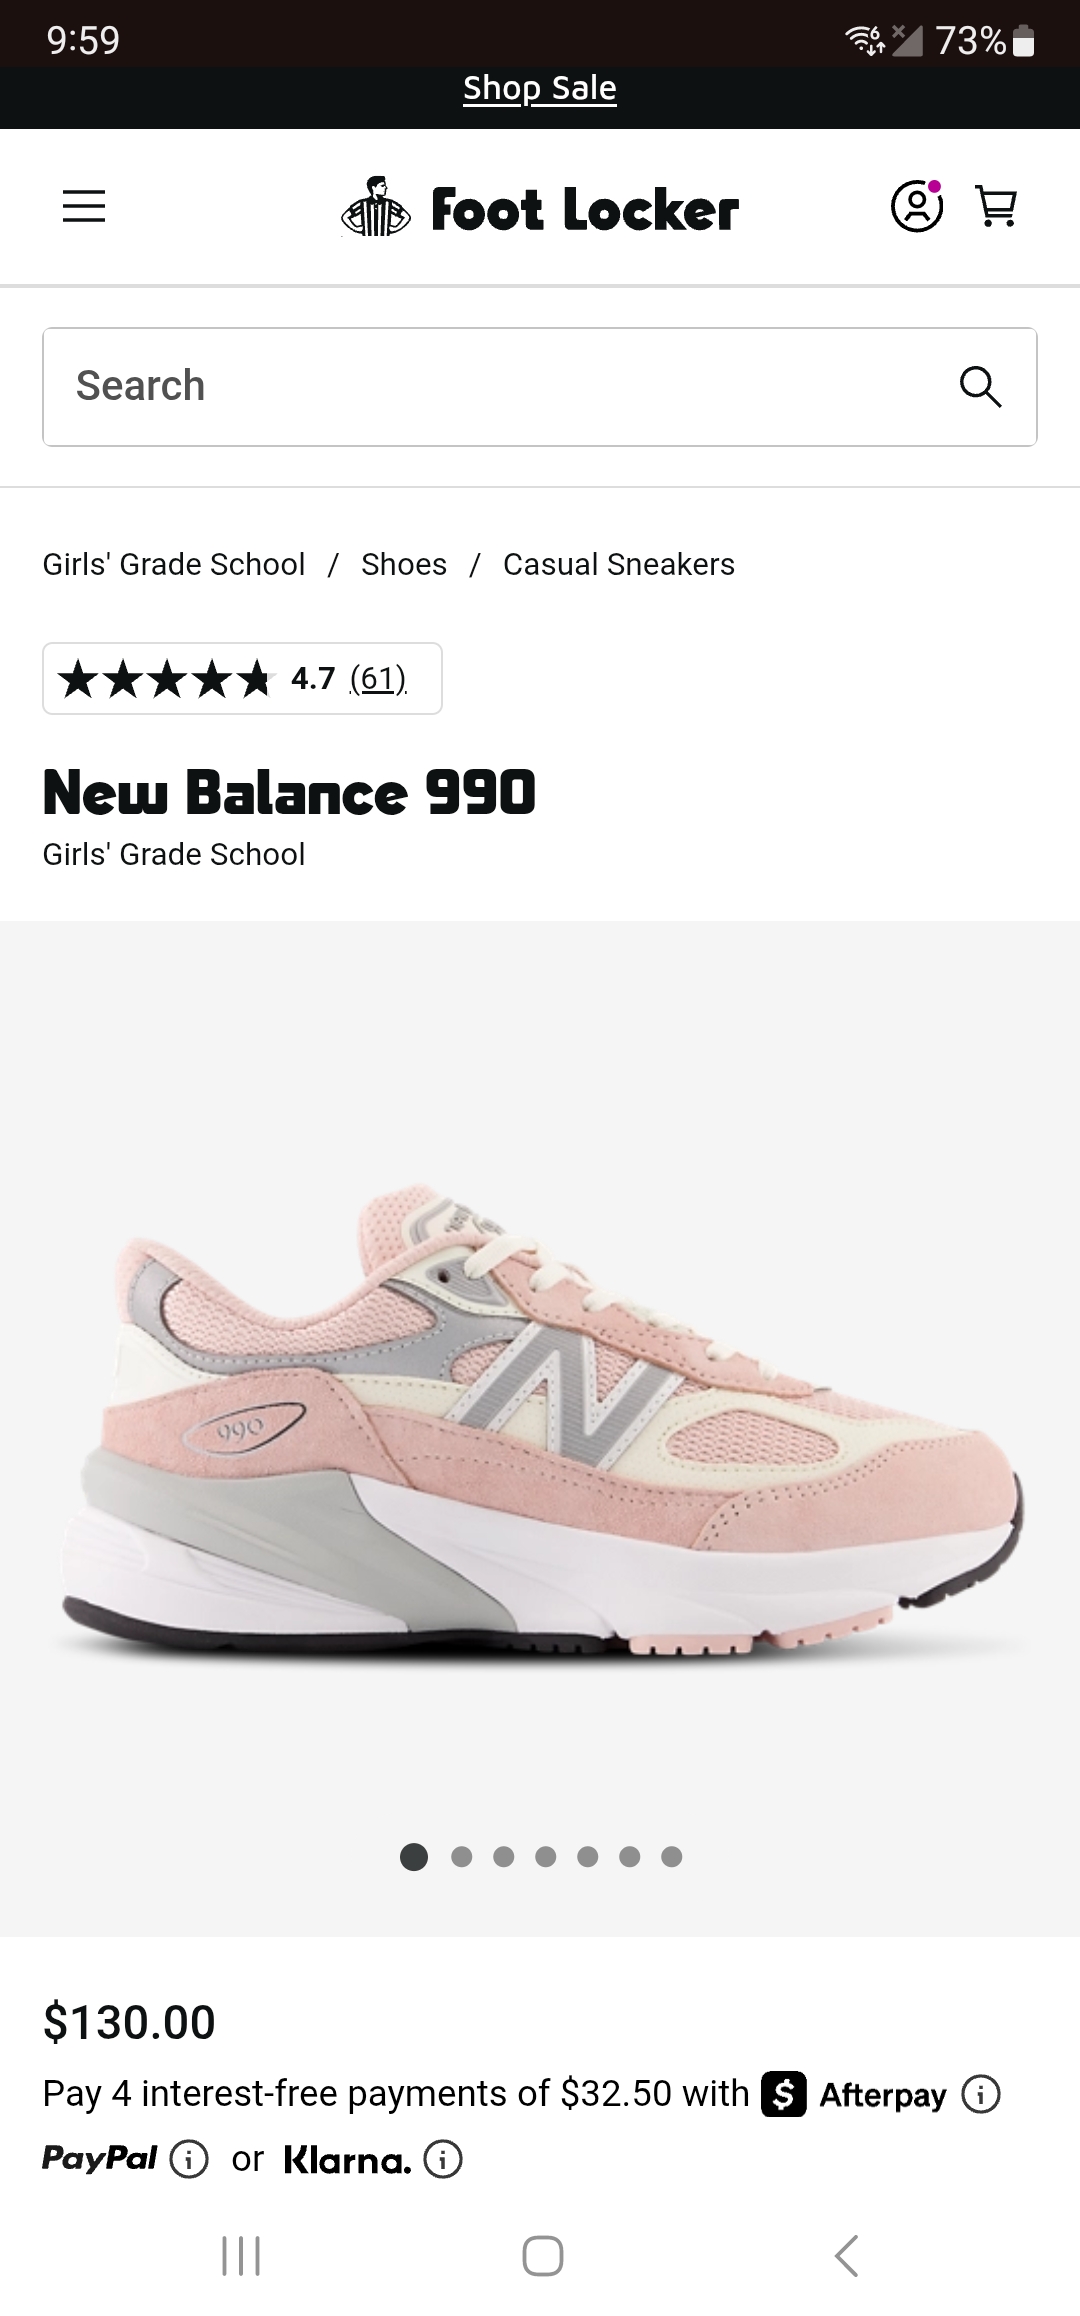Open the shopping cart
Image resolution: width=1080 pixels, height=2316 pixels.
pos(996,207)
